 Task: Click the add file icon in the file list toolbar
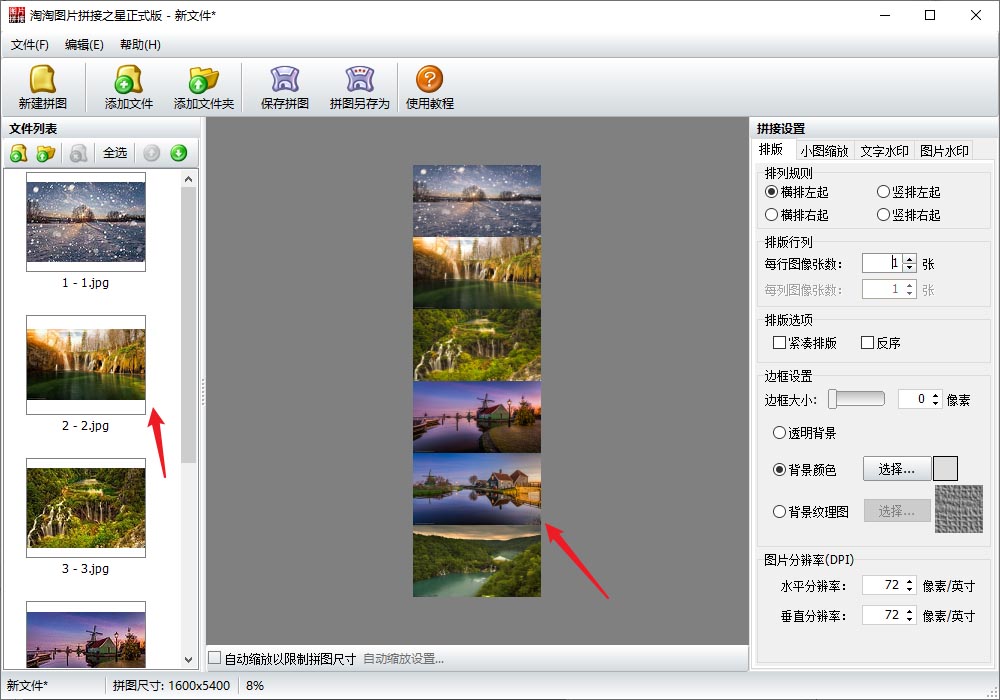point(18,153)
